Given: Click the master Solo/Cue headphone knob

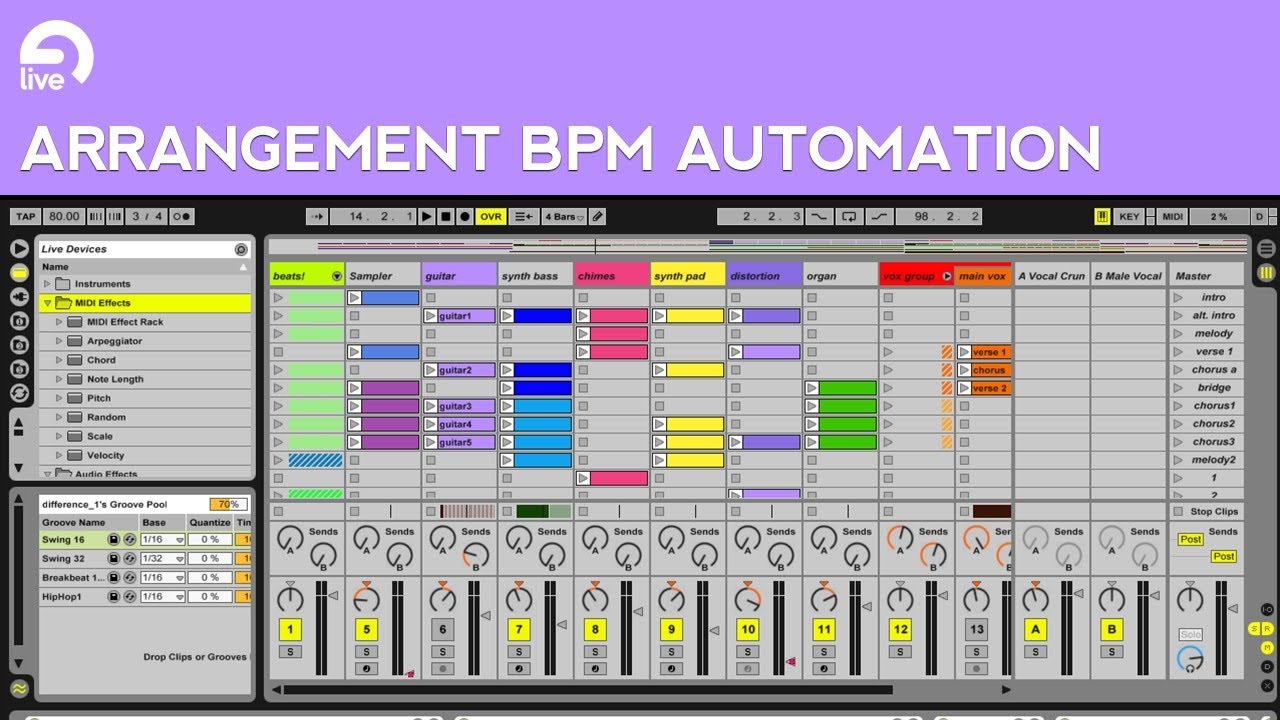Looking at the screenshot, I should click(1190, 659).
